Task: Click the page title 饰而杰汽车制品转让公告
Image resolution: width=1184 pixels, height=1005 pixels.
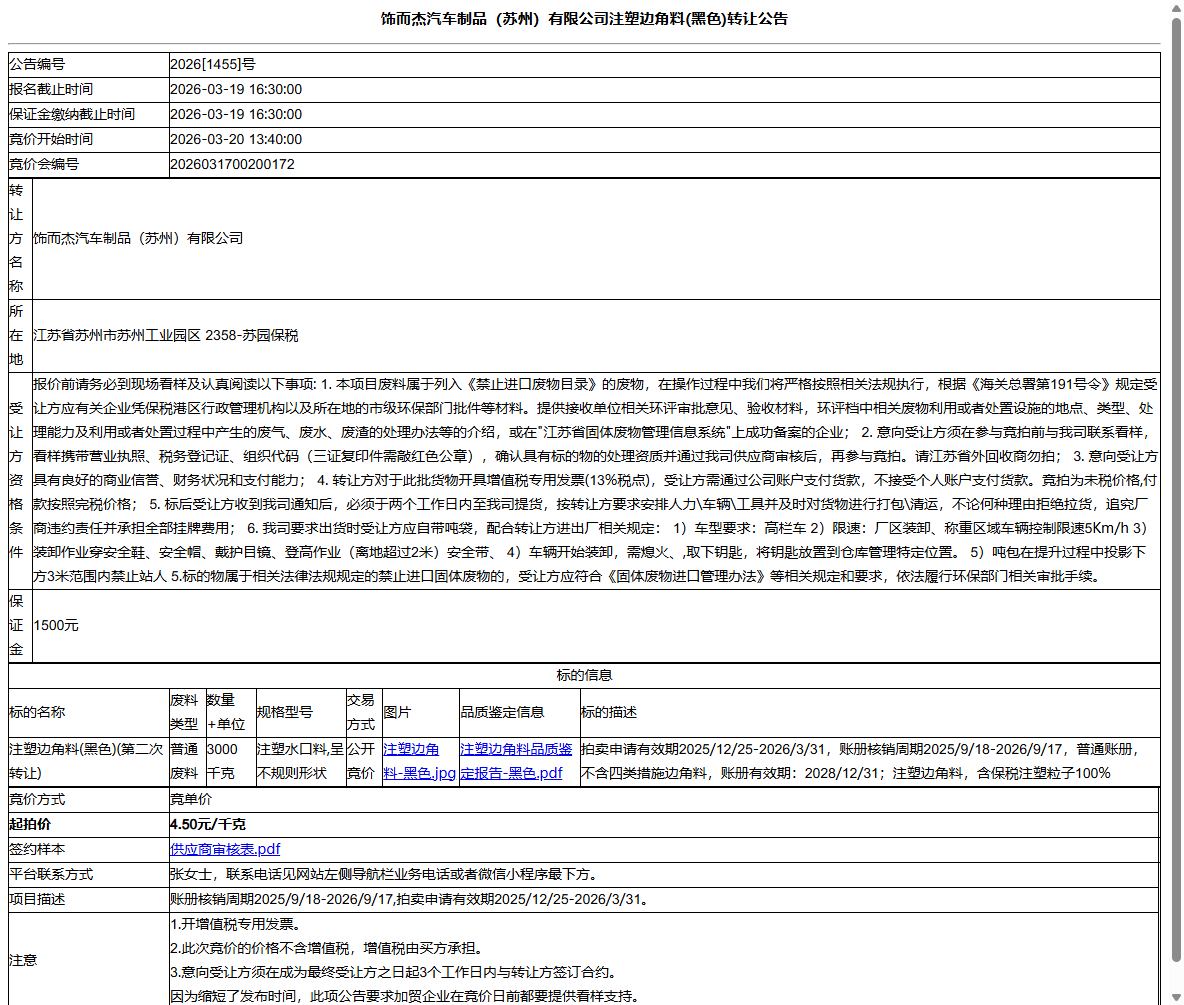Action: click(x=592, y=18)
